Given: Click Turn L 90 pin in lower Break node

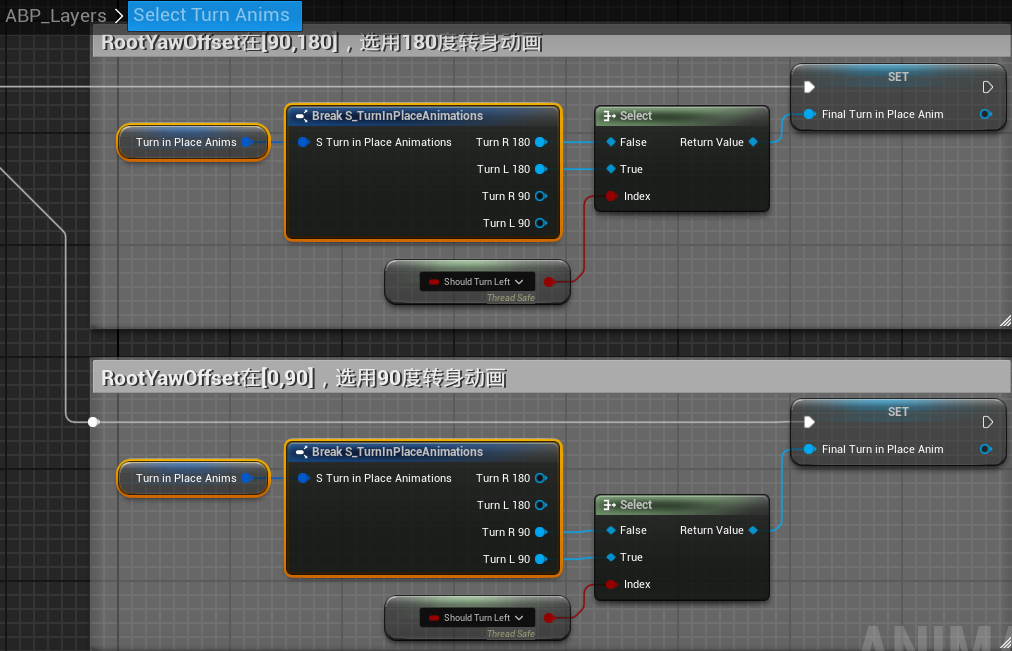Looking at the screenshot, I should (541, 559).
